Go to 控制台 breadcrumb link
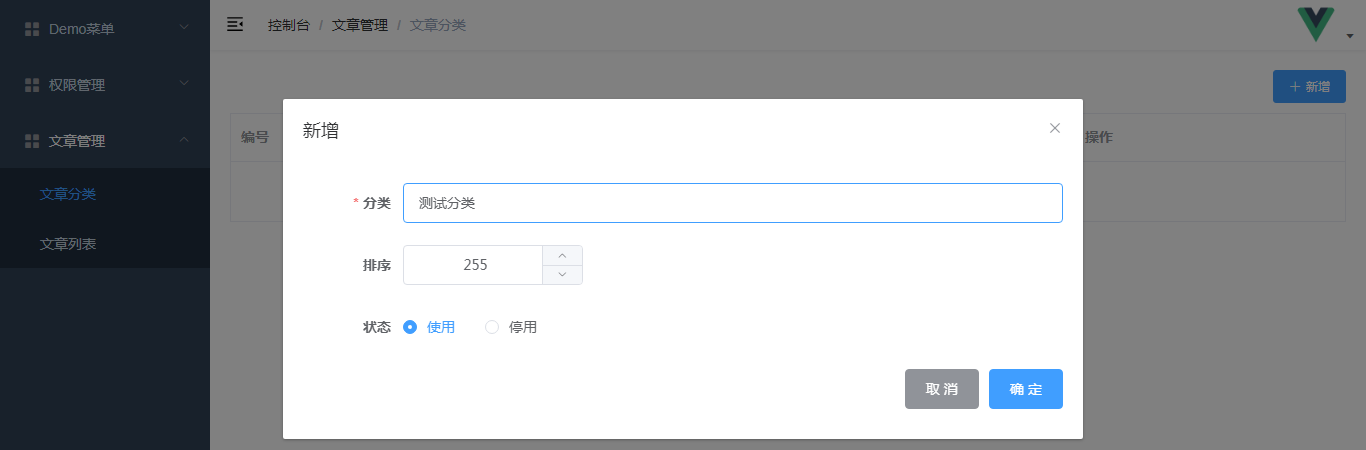Image resolution: width=1366 pixels, height=450 pixels. click(x=288, y=25)
